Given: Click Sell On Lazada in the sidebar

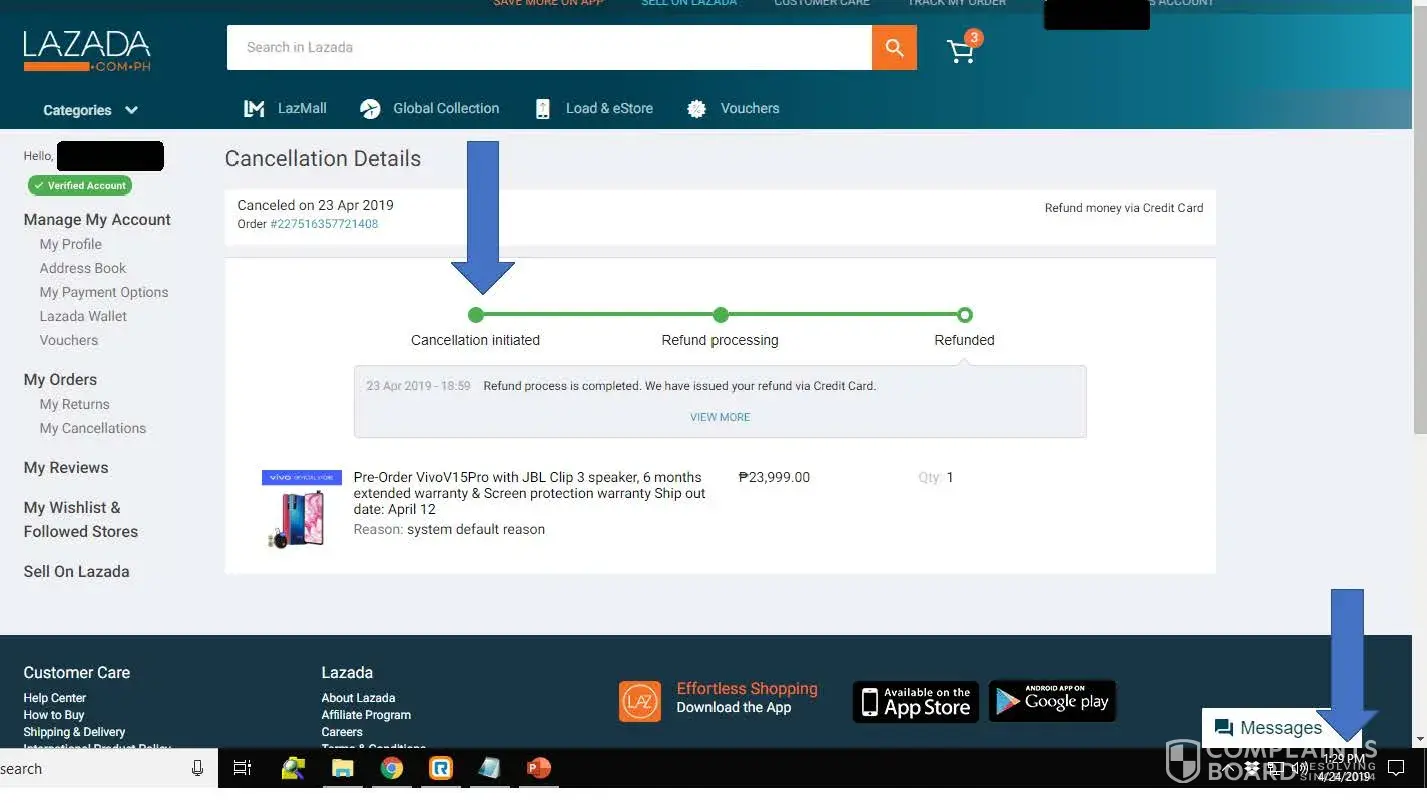Looking at the screenshot, I should coord(77,572).
